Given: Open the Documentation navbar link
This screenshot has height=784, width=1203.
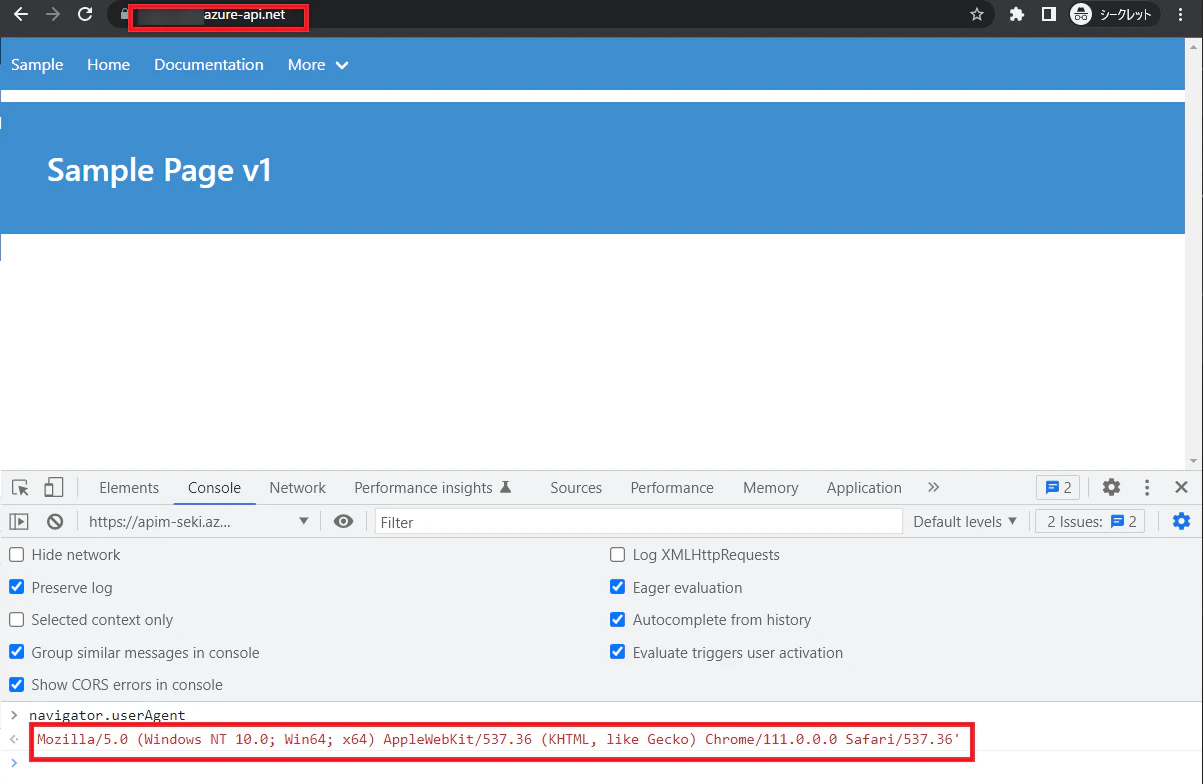Looking at the screenshot, I should click(x=209, y=64).
